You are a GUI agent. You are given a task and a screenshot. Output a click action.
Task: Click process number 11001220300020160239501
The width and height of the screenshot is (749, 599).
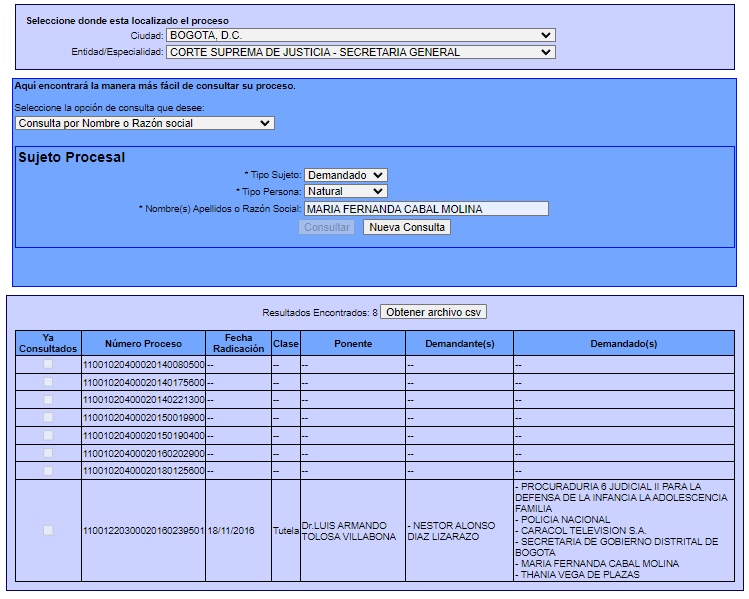click(144, 531)
